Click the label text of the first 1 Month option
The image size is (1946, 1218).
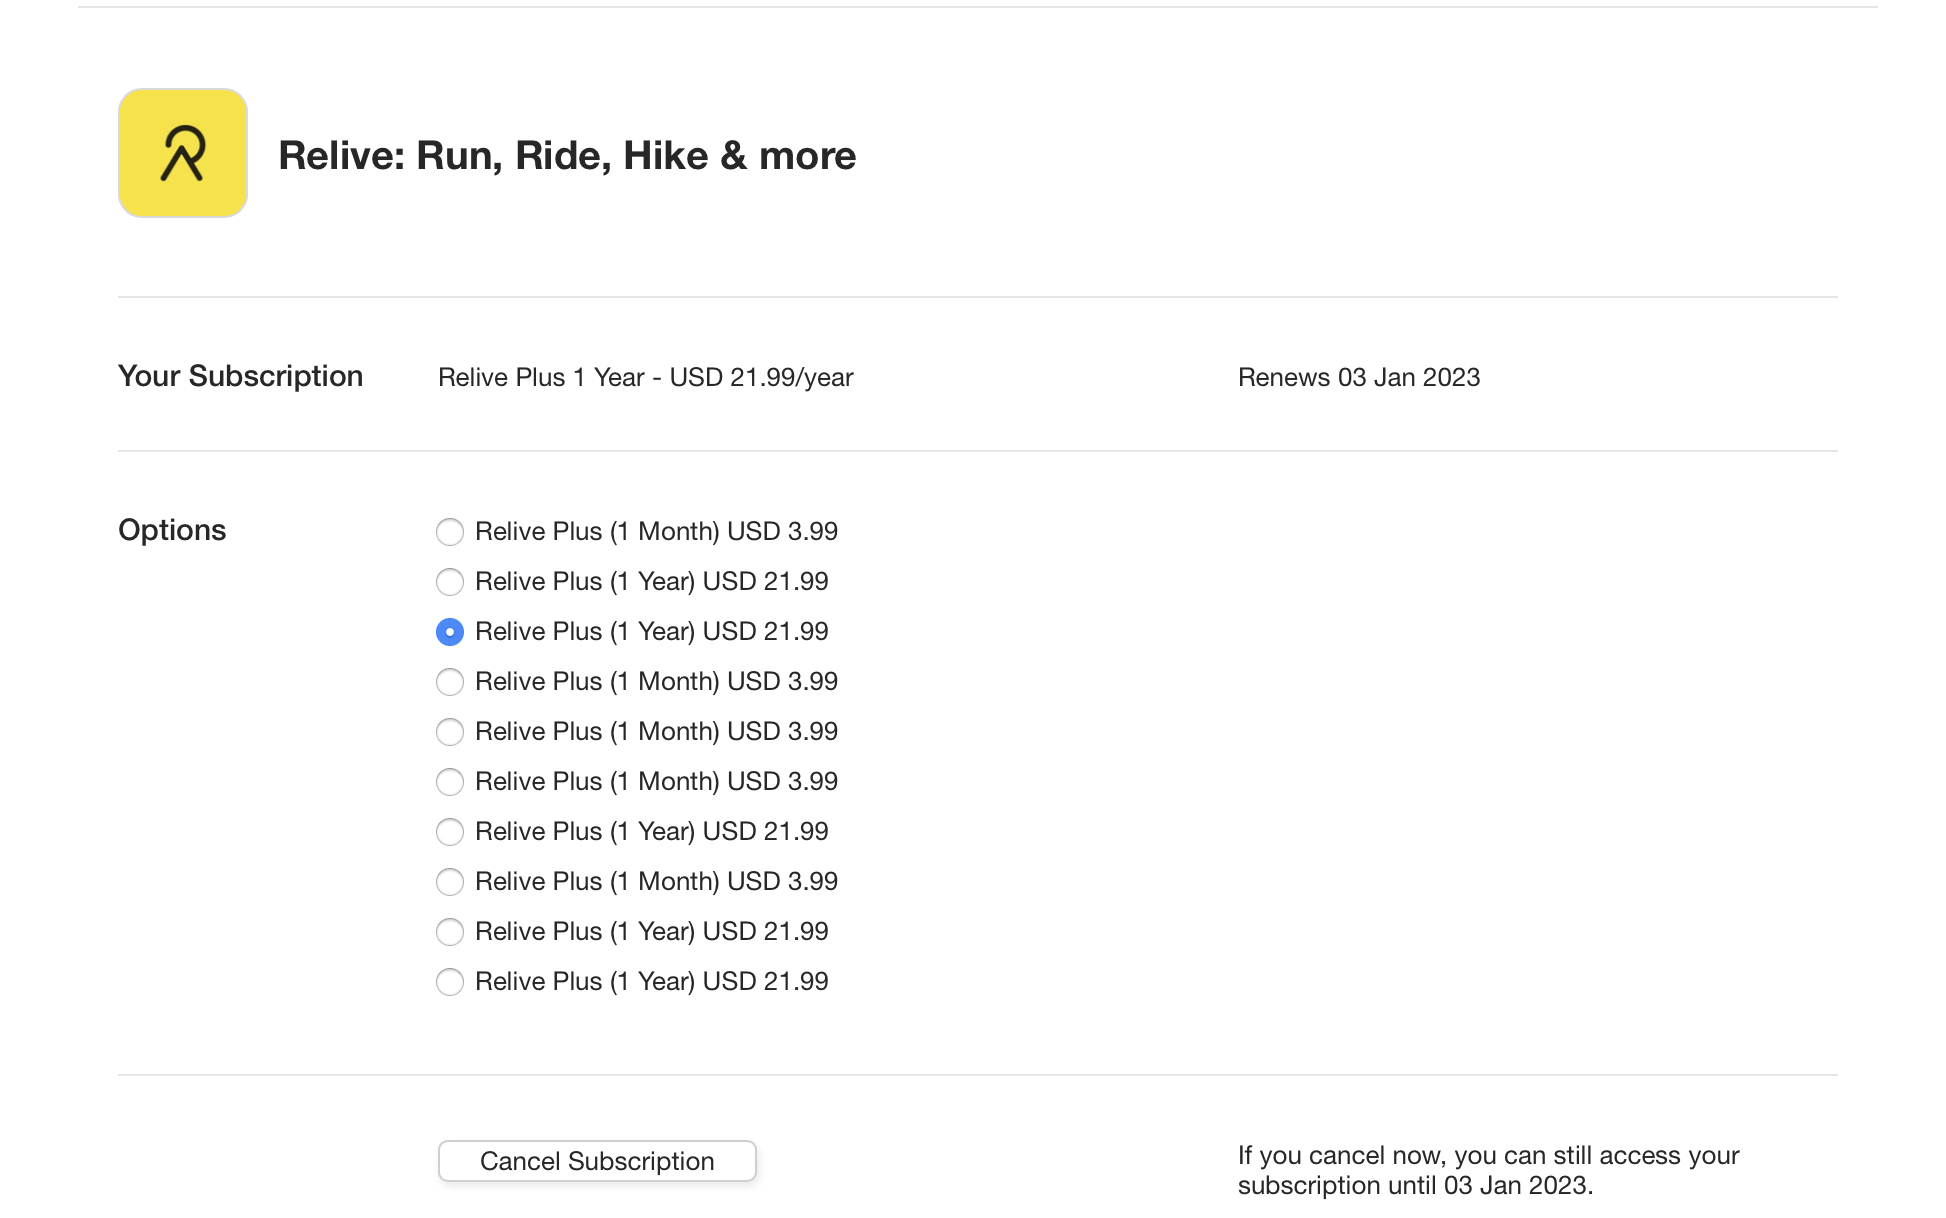656,532
